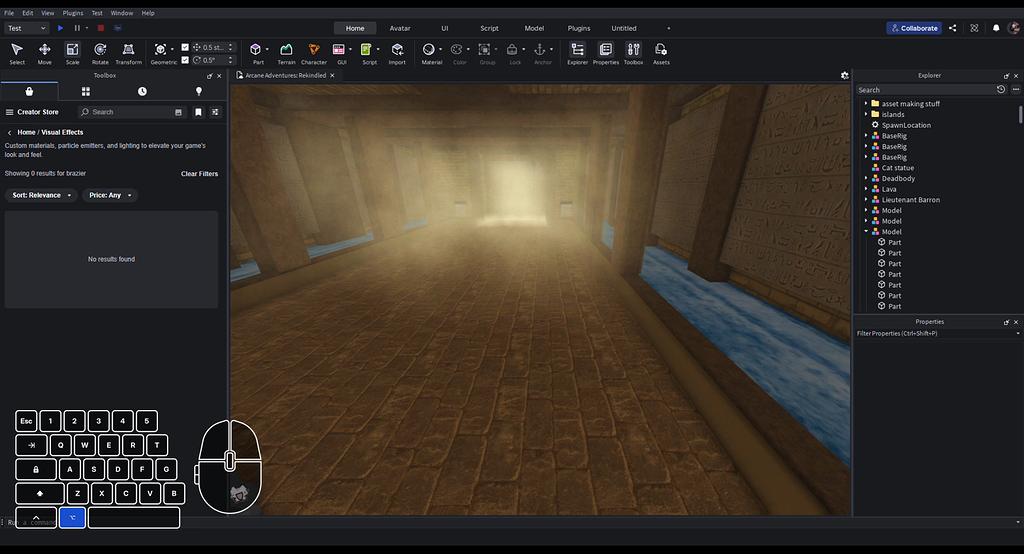
Task: Open the share icon next to Collaborate
Action: point(952,28)
